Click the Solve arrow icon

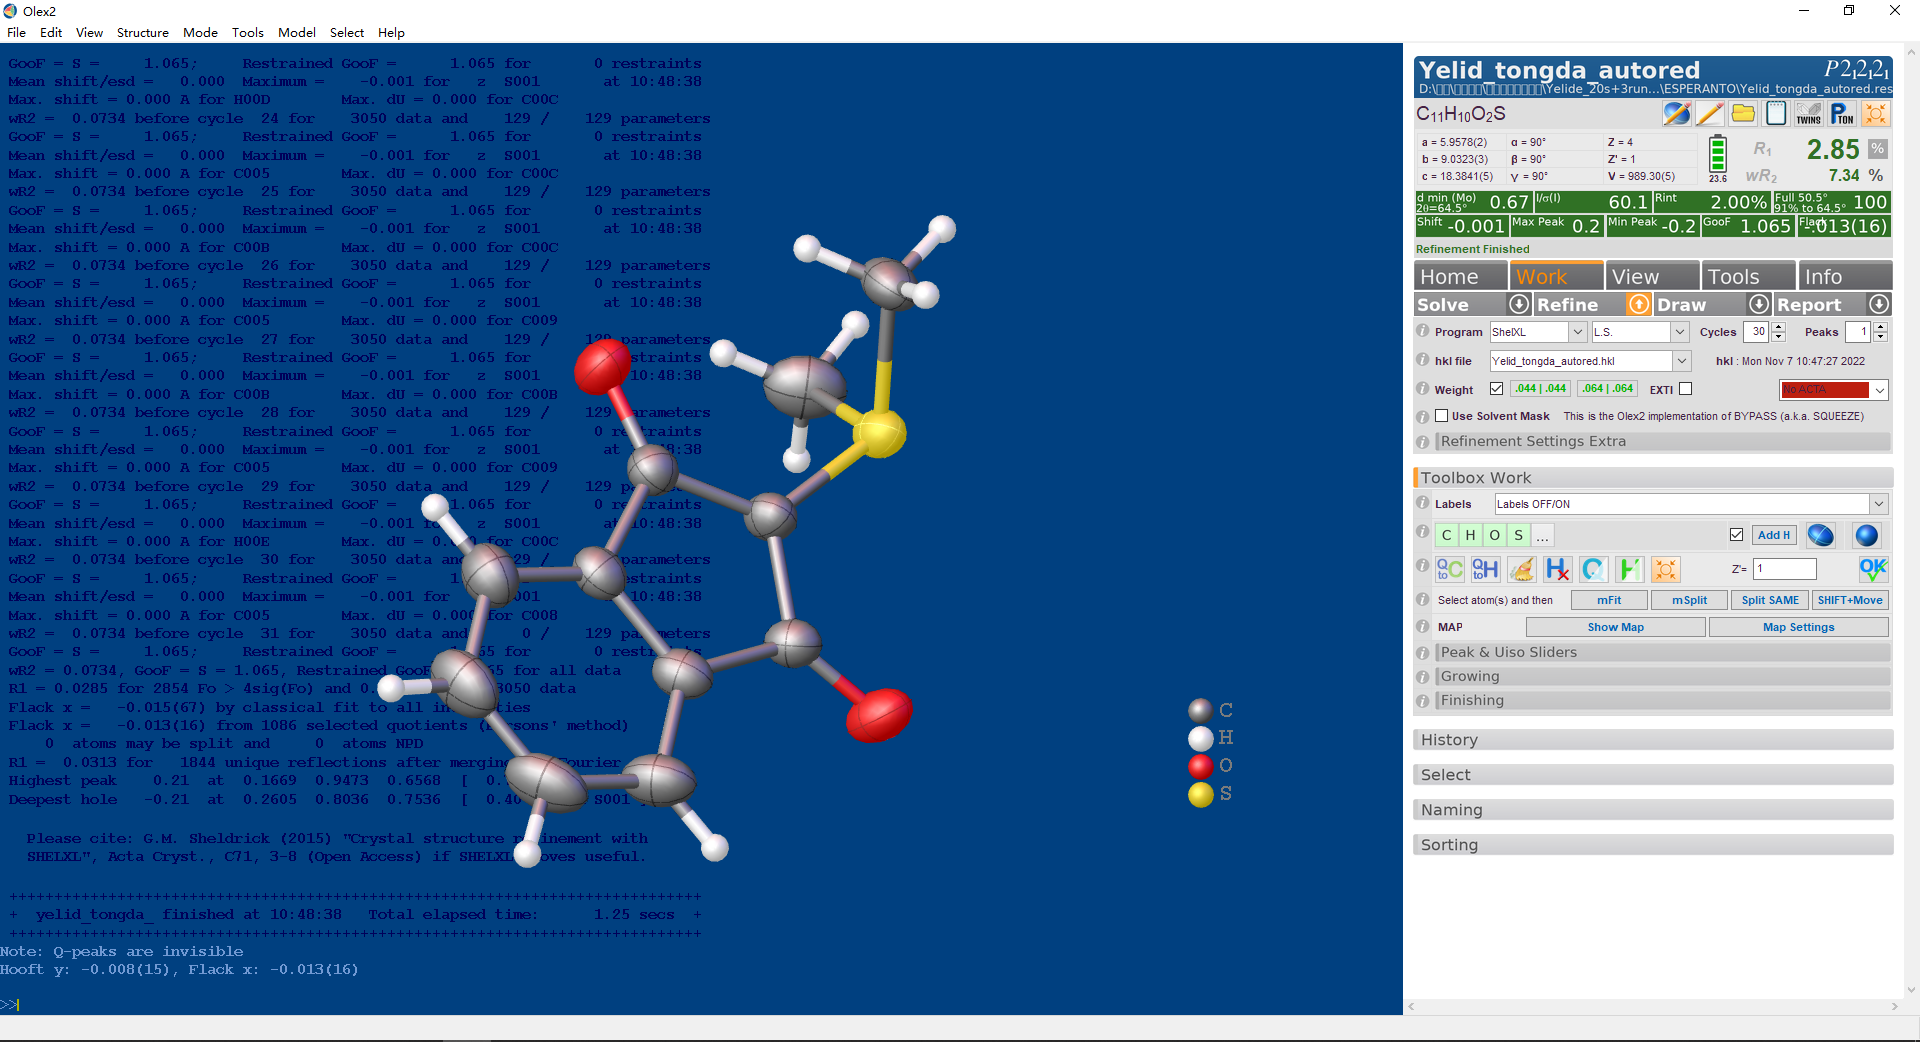click(x=1519, y=304)
